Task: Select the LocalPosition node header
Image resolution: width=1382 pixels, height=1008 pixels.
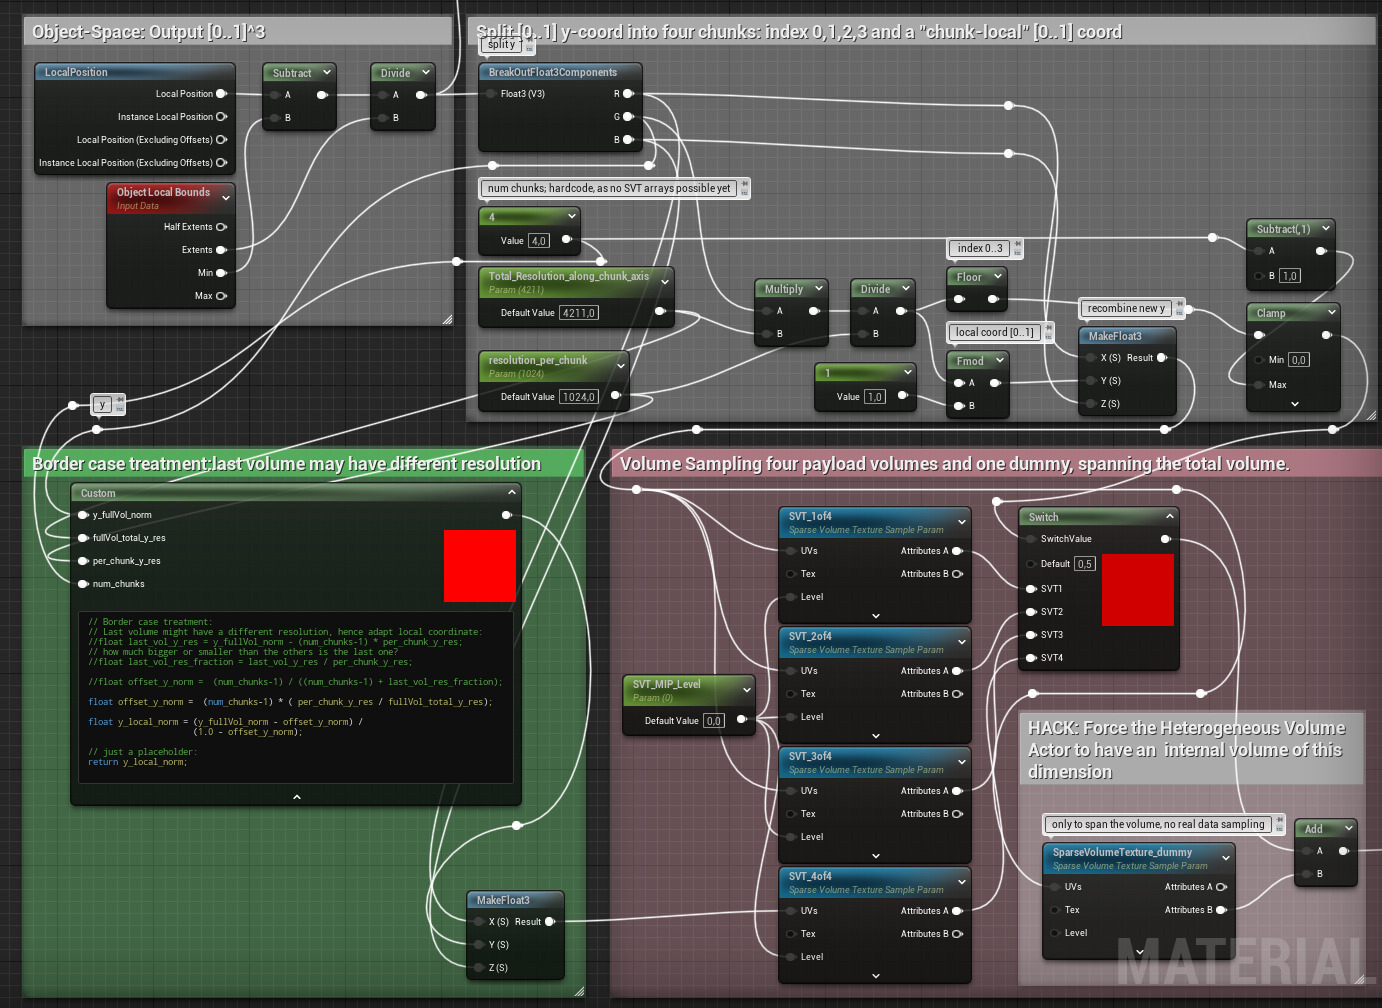Action: click(x=135, y=72)
